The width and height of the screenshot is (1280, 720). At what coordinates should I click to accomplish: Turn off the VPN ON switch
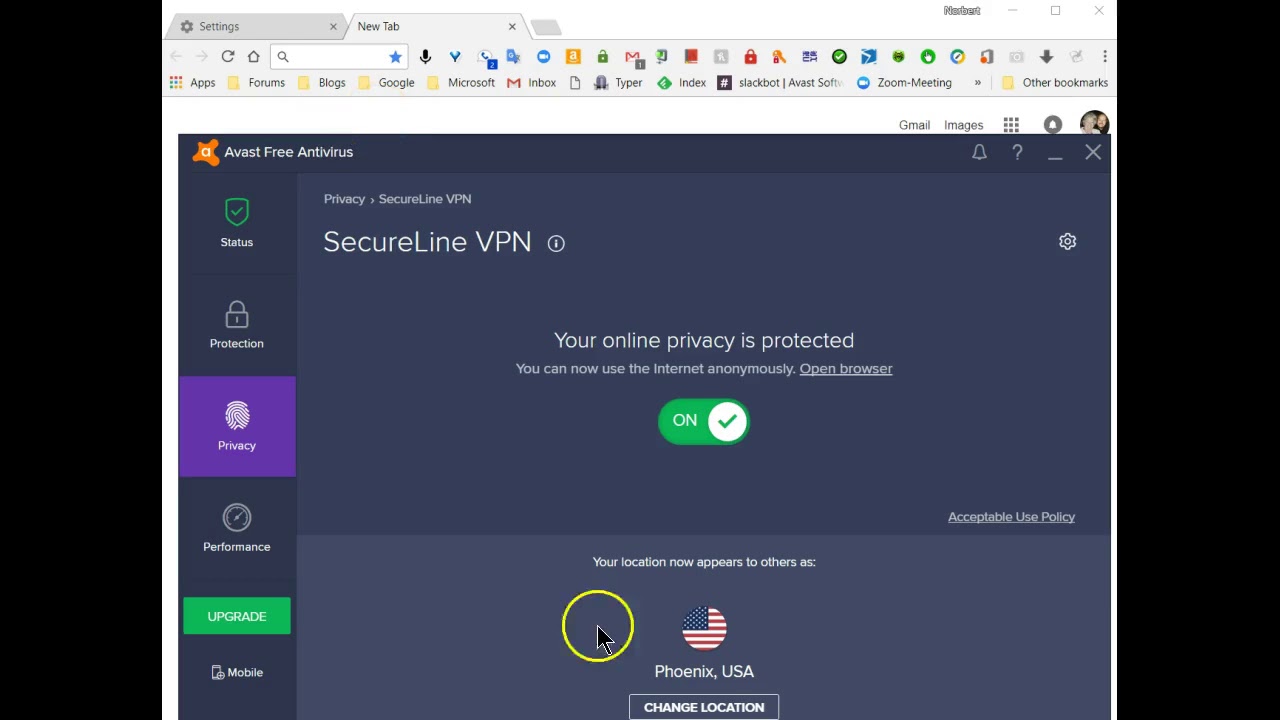[x=704, y=421]
